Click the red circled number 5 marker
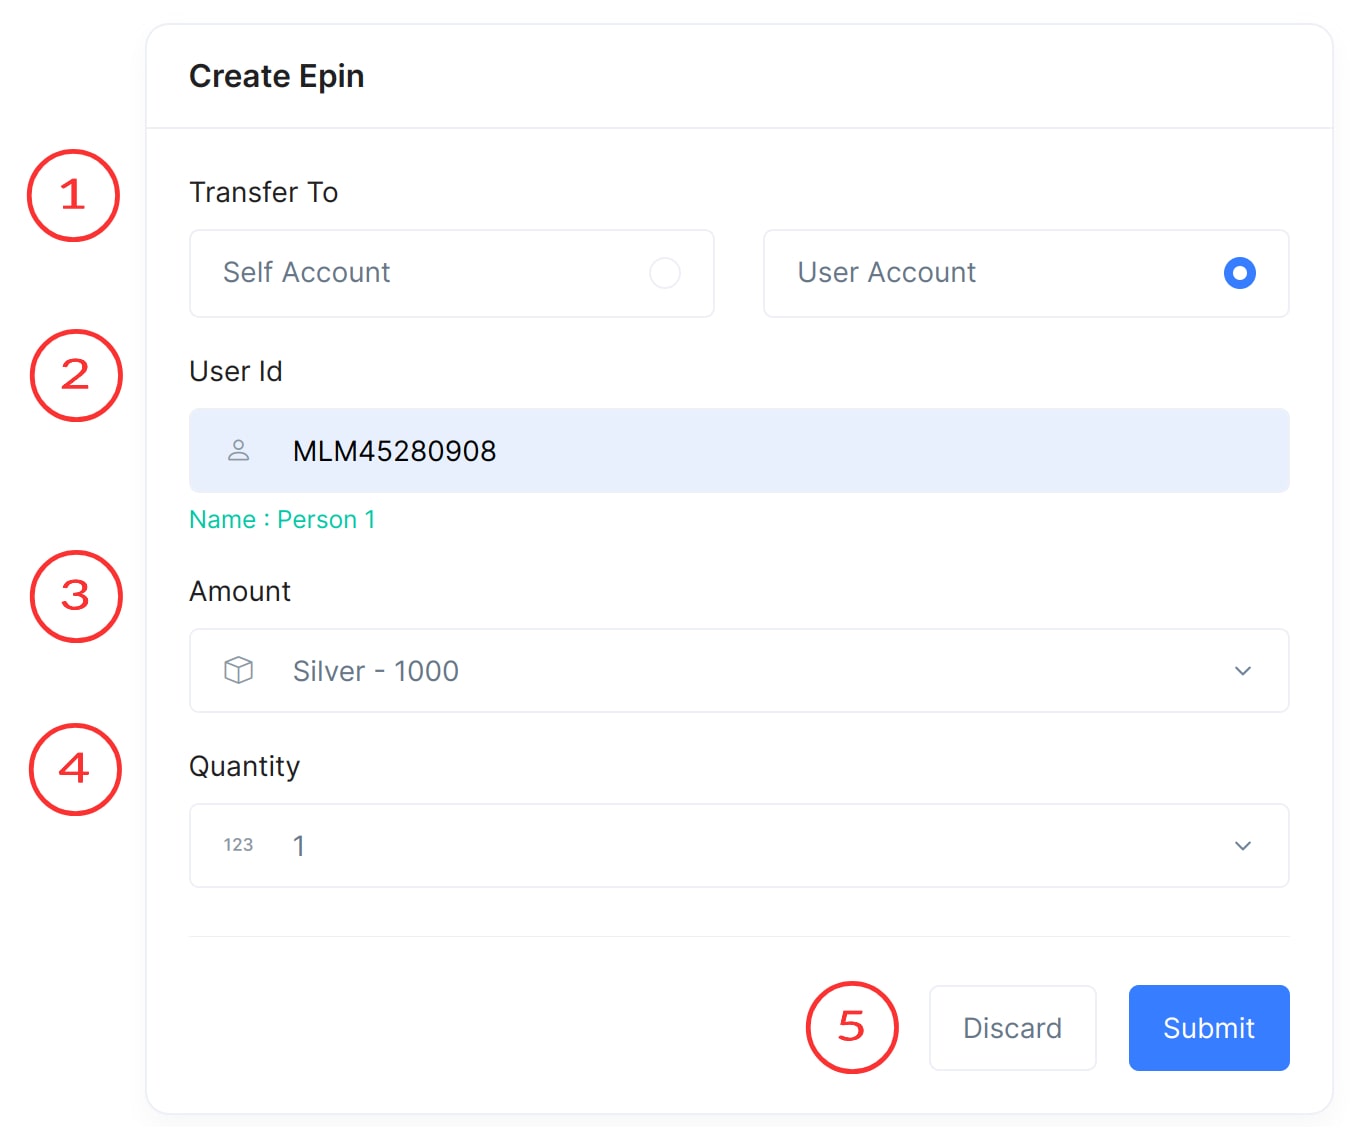 point(852,1027)
